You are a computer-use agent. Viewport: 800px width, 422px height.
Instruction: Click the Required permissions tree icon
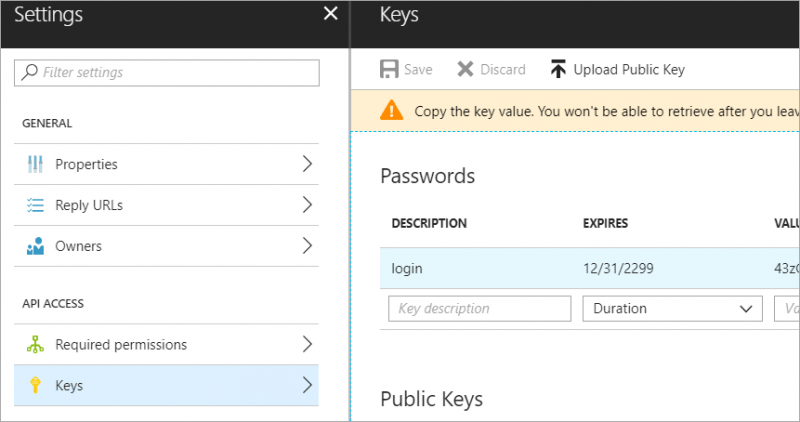(35, 344)
